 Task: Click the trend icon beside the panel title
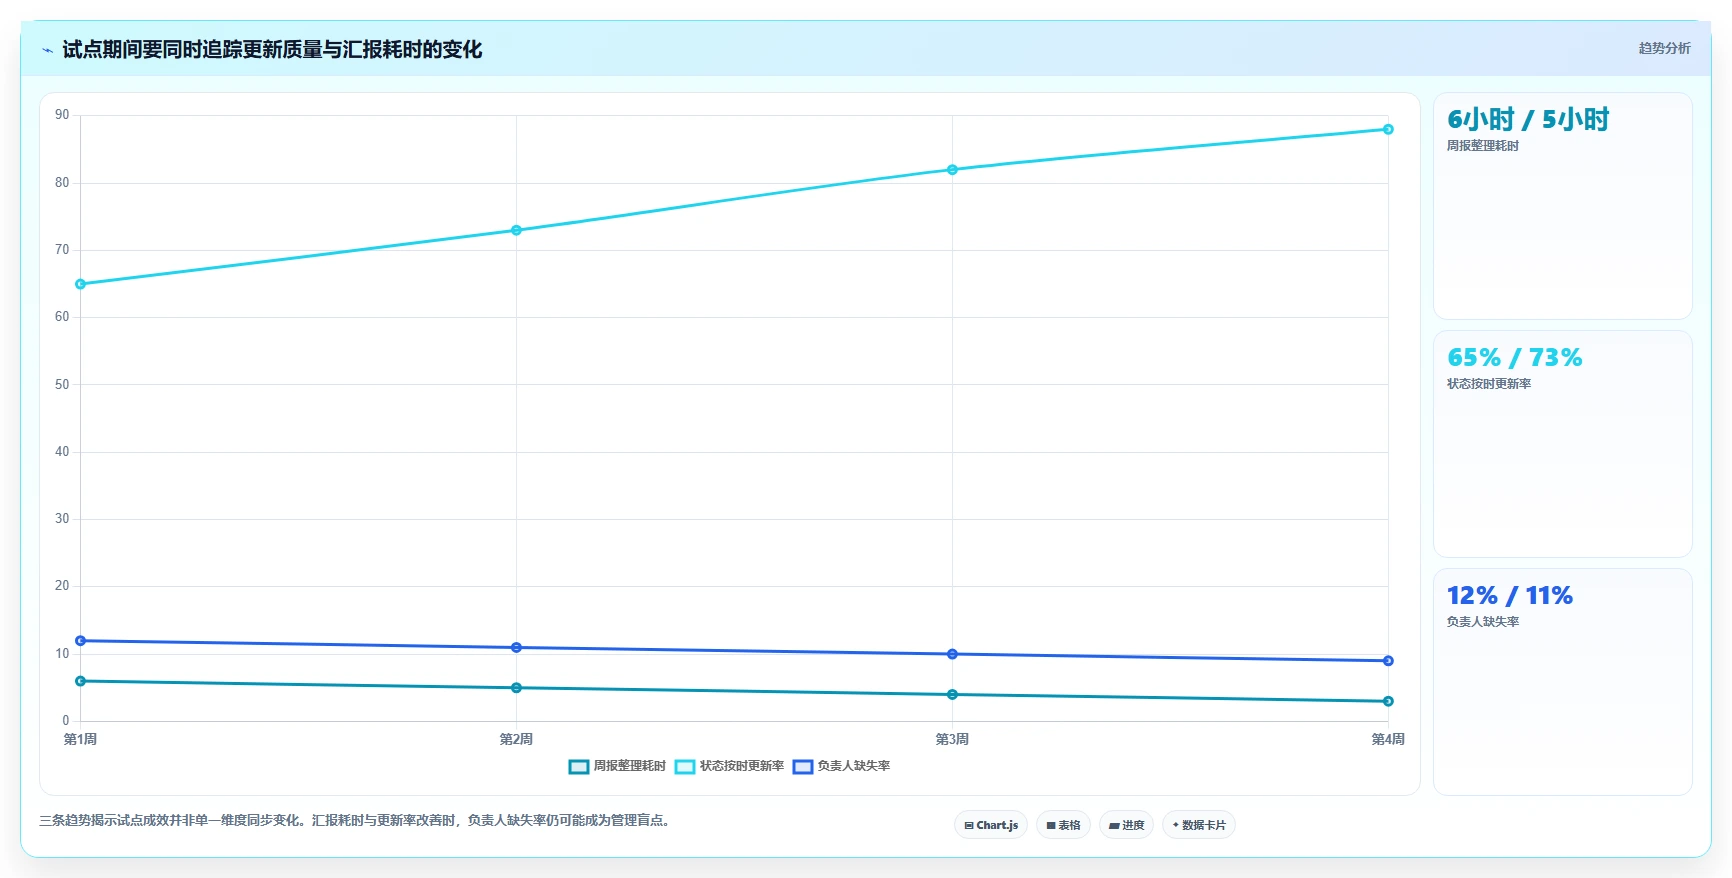(x=47, y=50)
